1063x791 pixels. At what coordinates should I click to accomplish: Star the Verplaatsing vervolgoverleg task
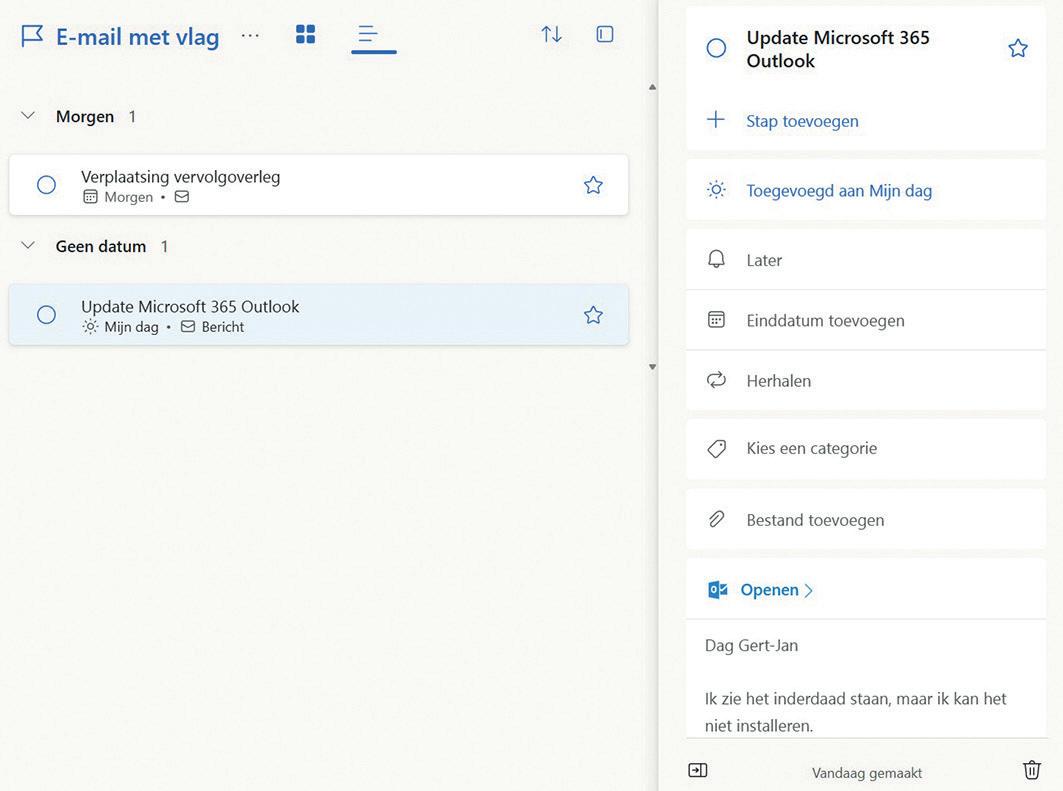(593, 185)
